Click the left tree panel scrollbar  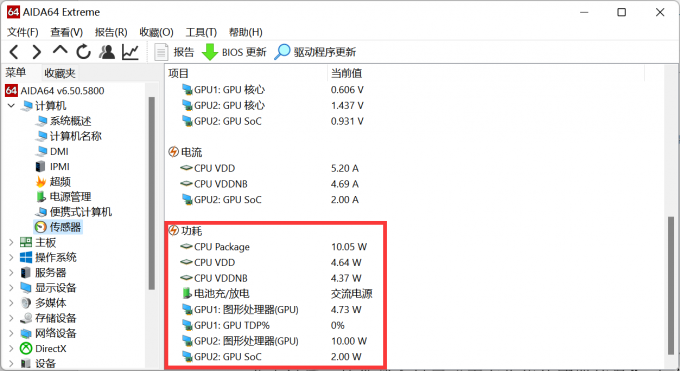pos(151,193)
